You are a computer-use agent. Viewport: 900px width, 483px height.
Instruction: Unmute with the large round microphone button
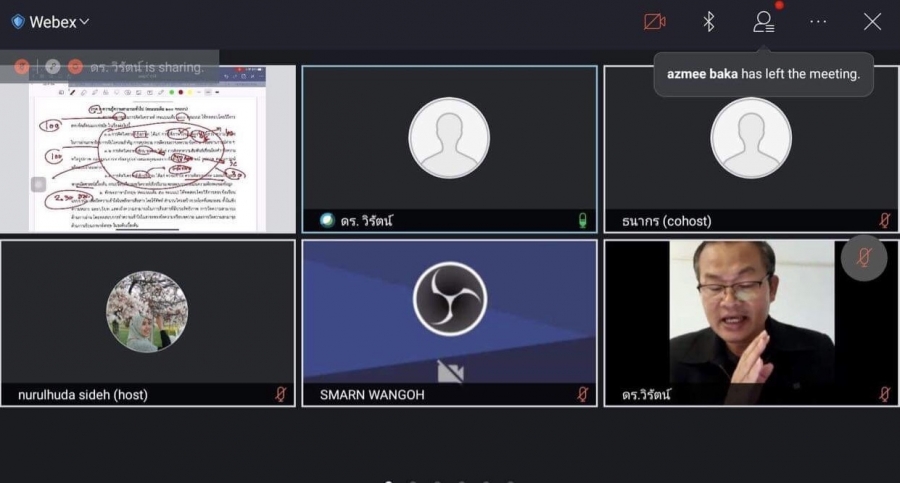(x=864, y=258)
